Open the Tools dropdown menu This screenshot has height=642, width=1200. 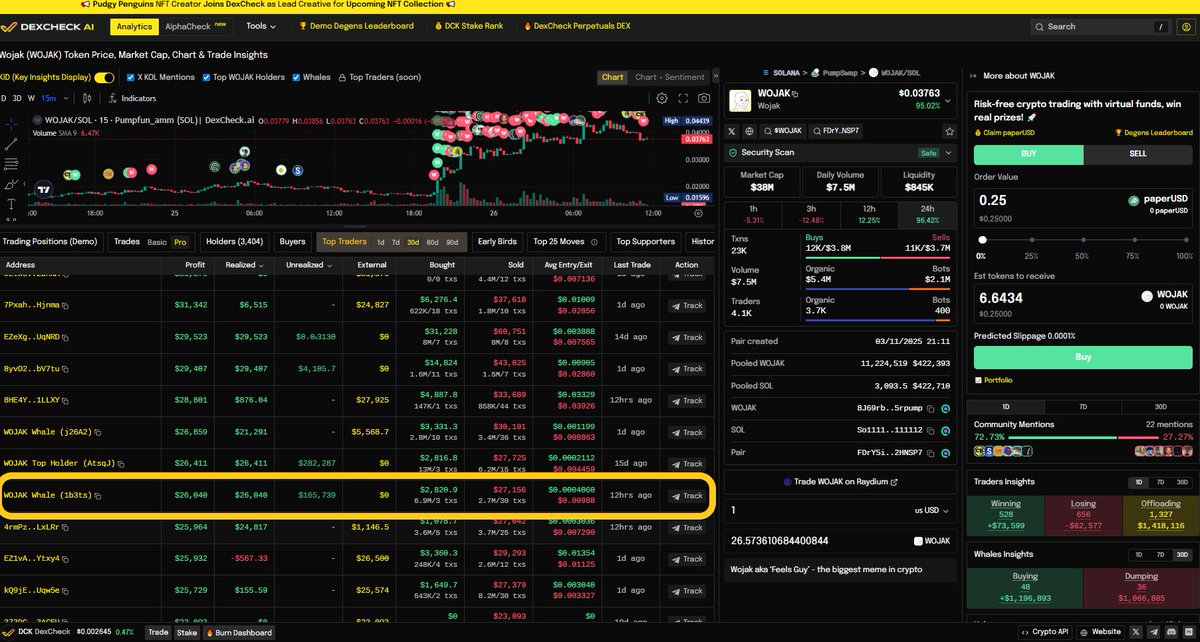262,26
